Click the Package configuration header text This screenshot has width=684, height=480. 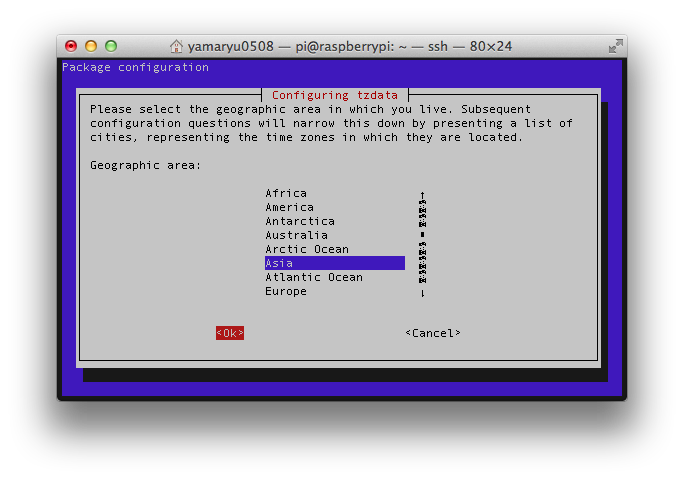point(135,67)
